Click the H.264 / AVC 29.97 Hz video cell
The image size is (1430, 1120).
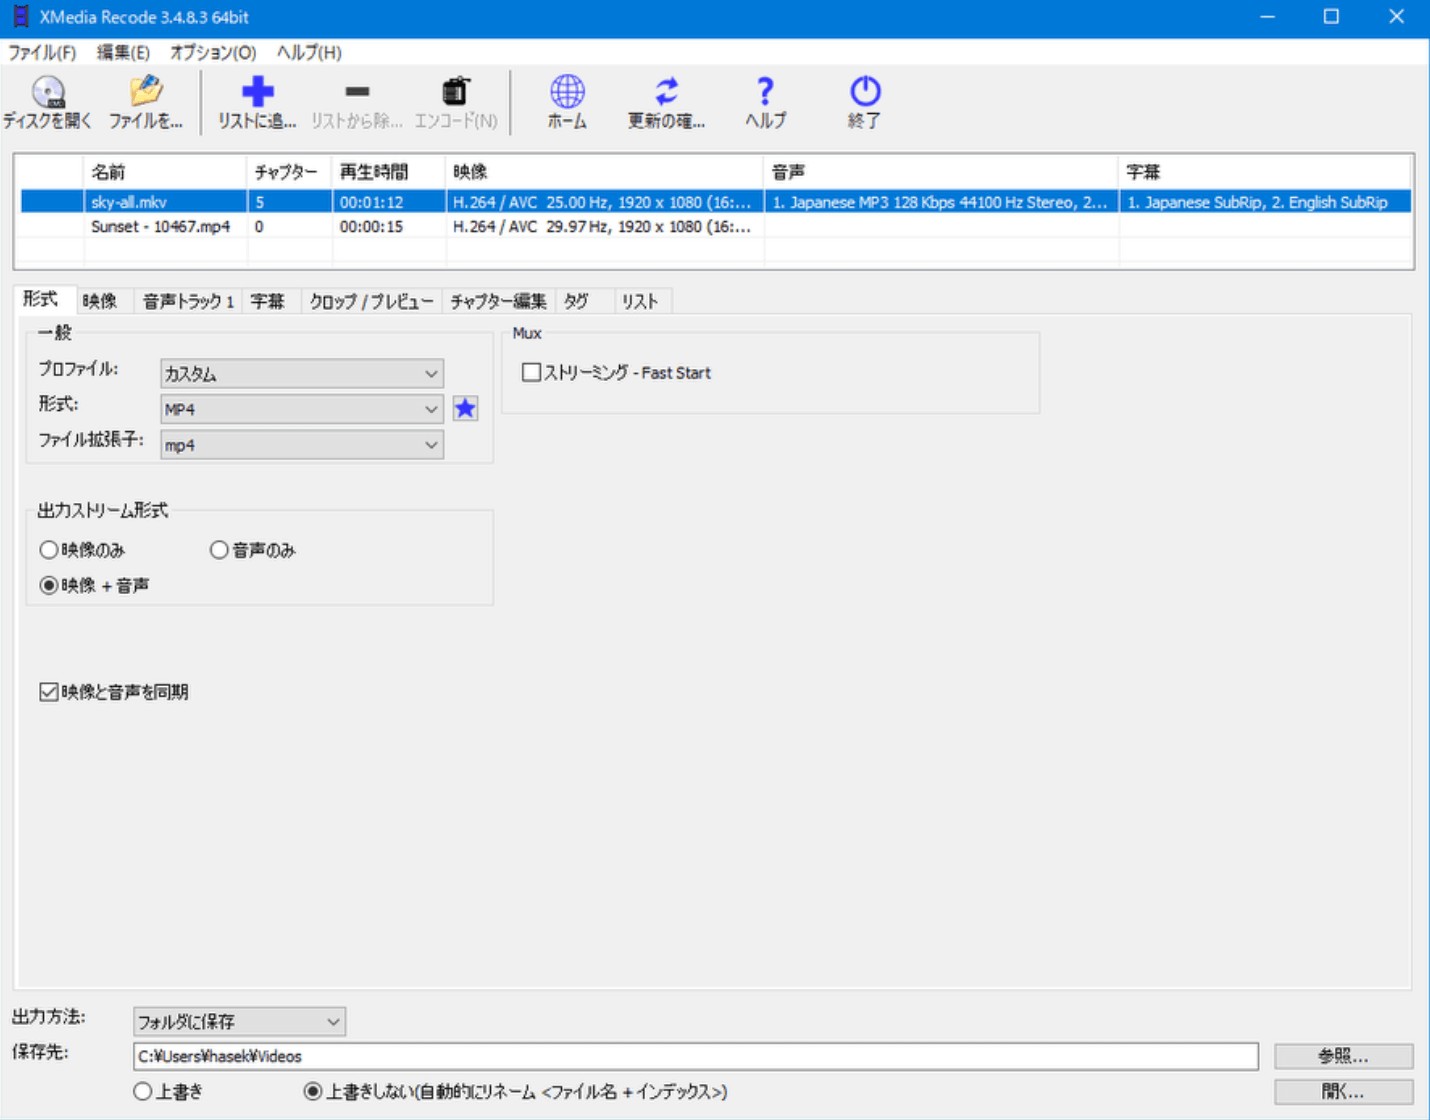click(604, 227)
